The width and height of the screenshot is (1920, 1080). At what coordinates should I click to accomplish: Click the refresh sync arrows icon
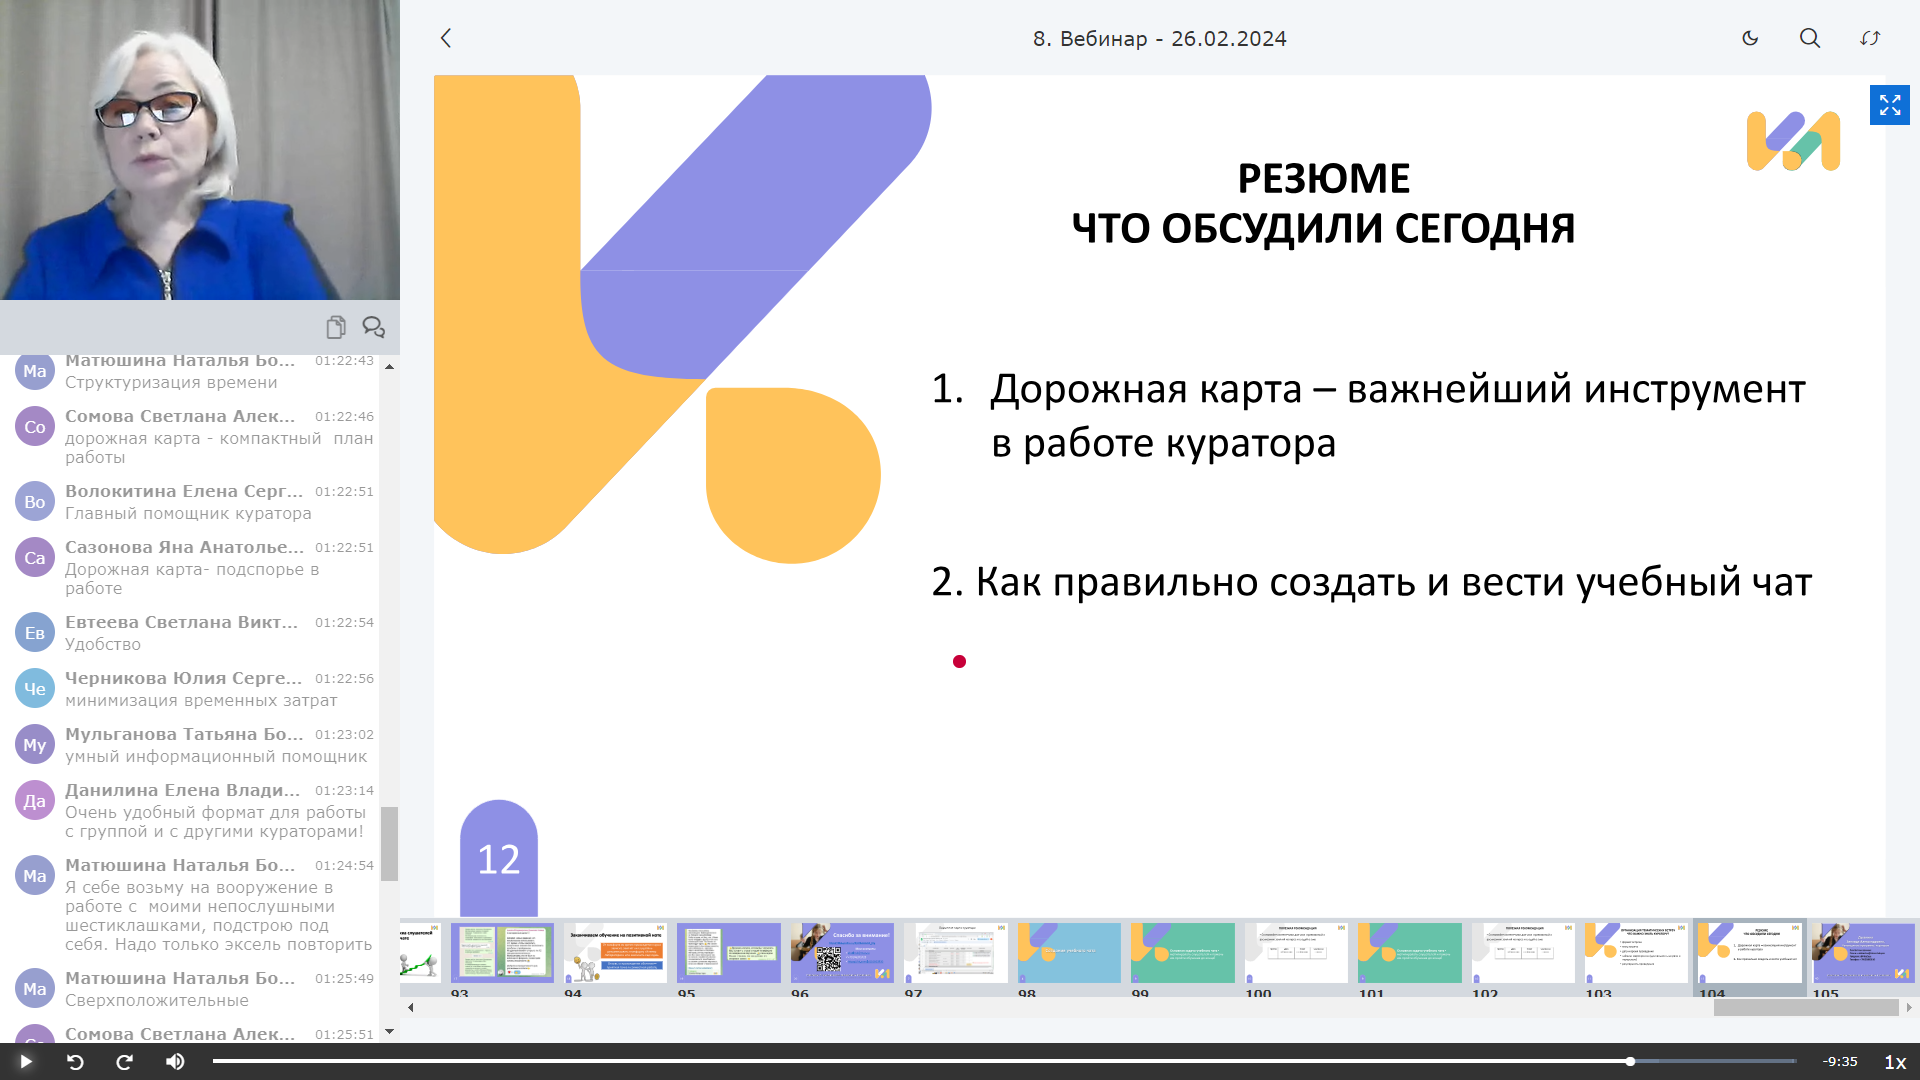tap(1870, 38)
